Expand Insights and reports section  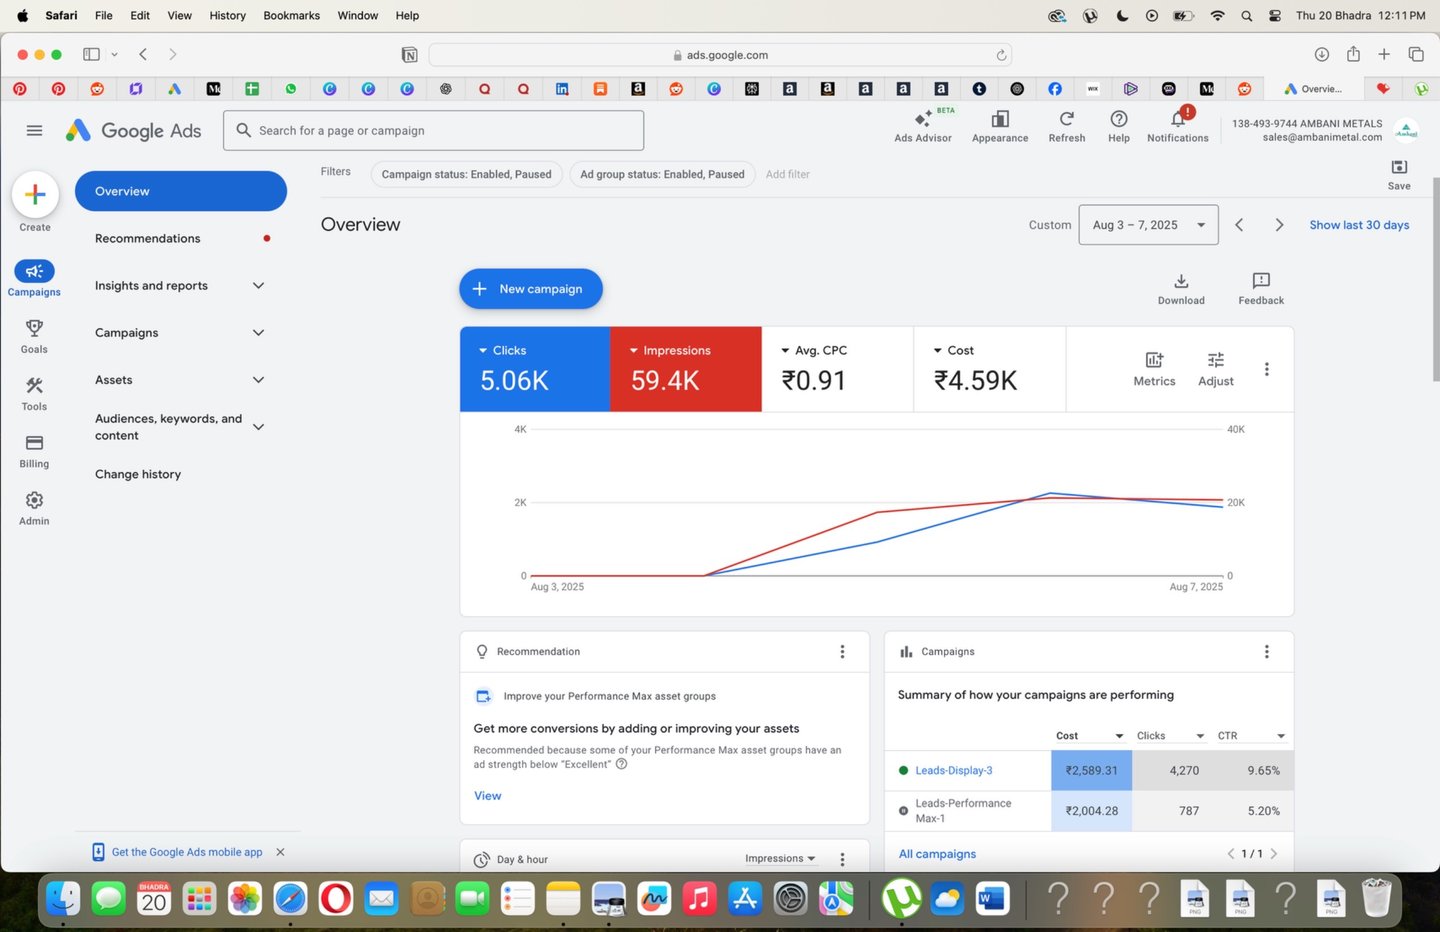pyautogui.click(x=258, y=286)
